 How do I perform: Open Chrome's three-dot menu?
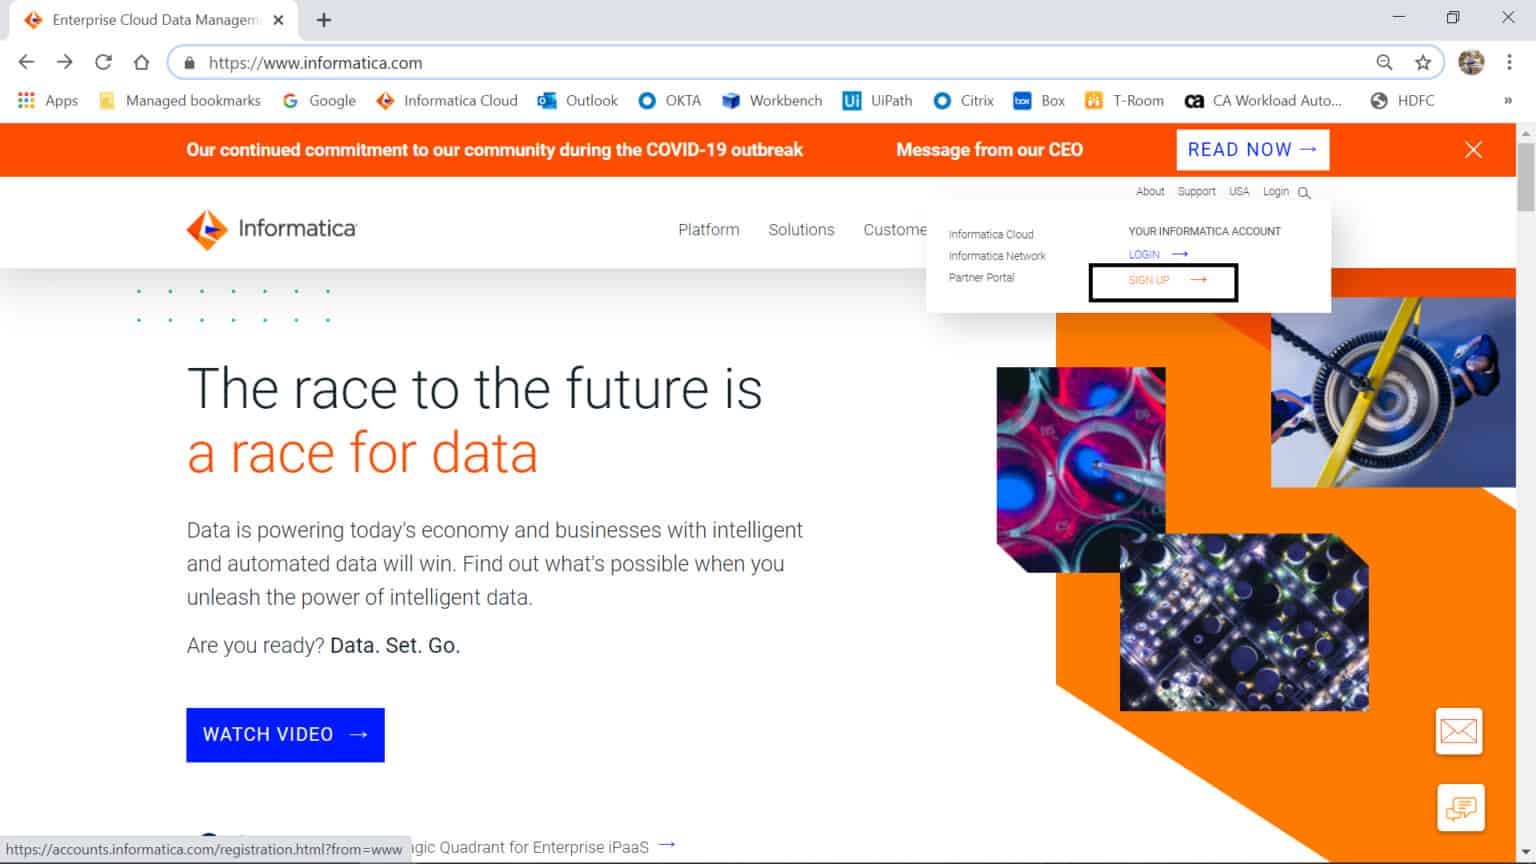tap(1509, 62)
